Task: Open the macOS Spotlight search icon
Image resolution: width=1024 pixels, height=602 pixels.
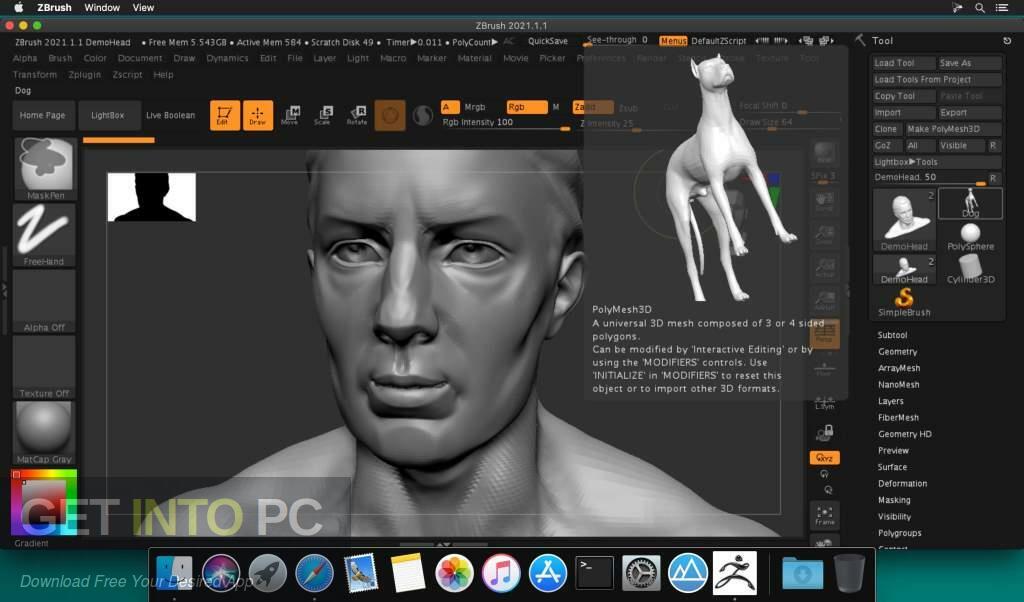Action: point(980,8)
